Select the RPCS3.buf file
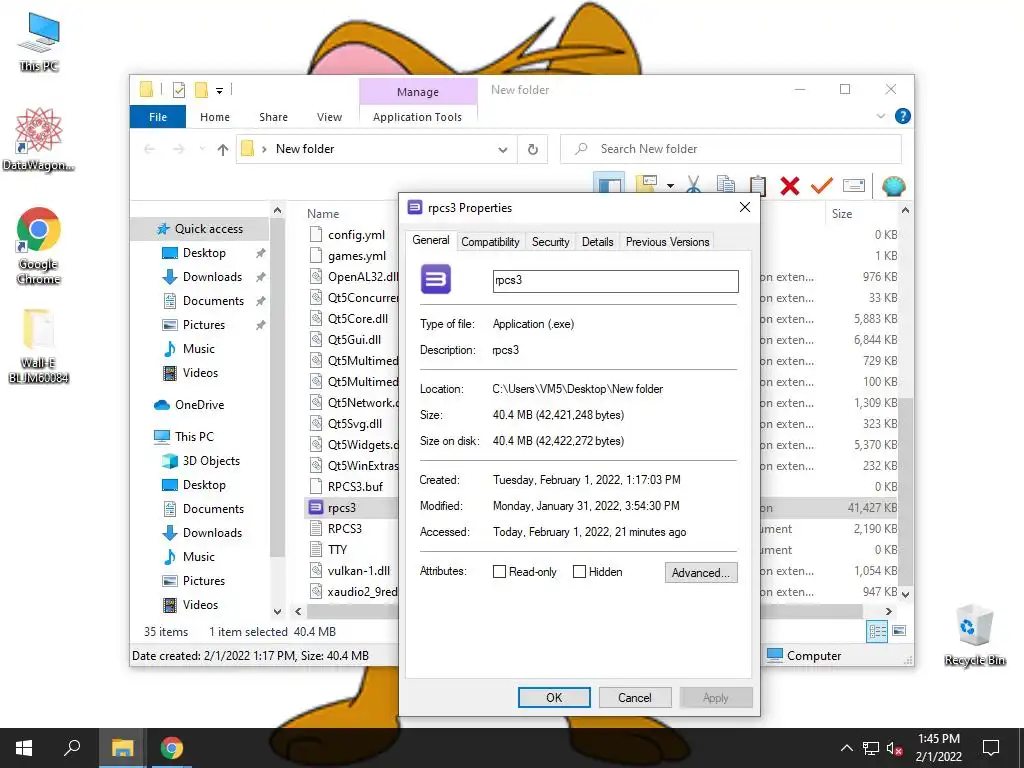Viewport: 1024px width, 768px height. (x=355, y=487)
